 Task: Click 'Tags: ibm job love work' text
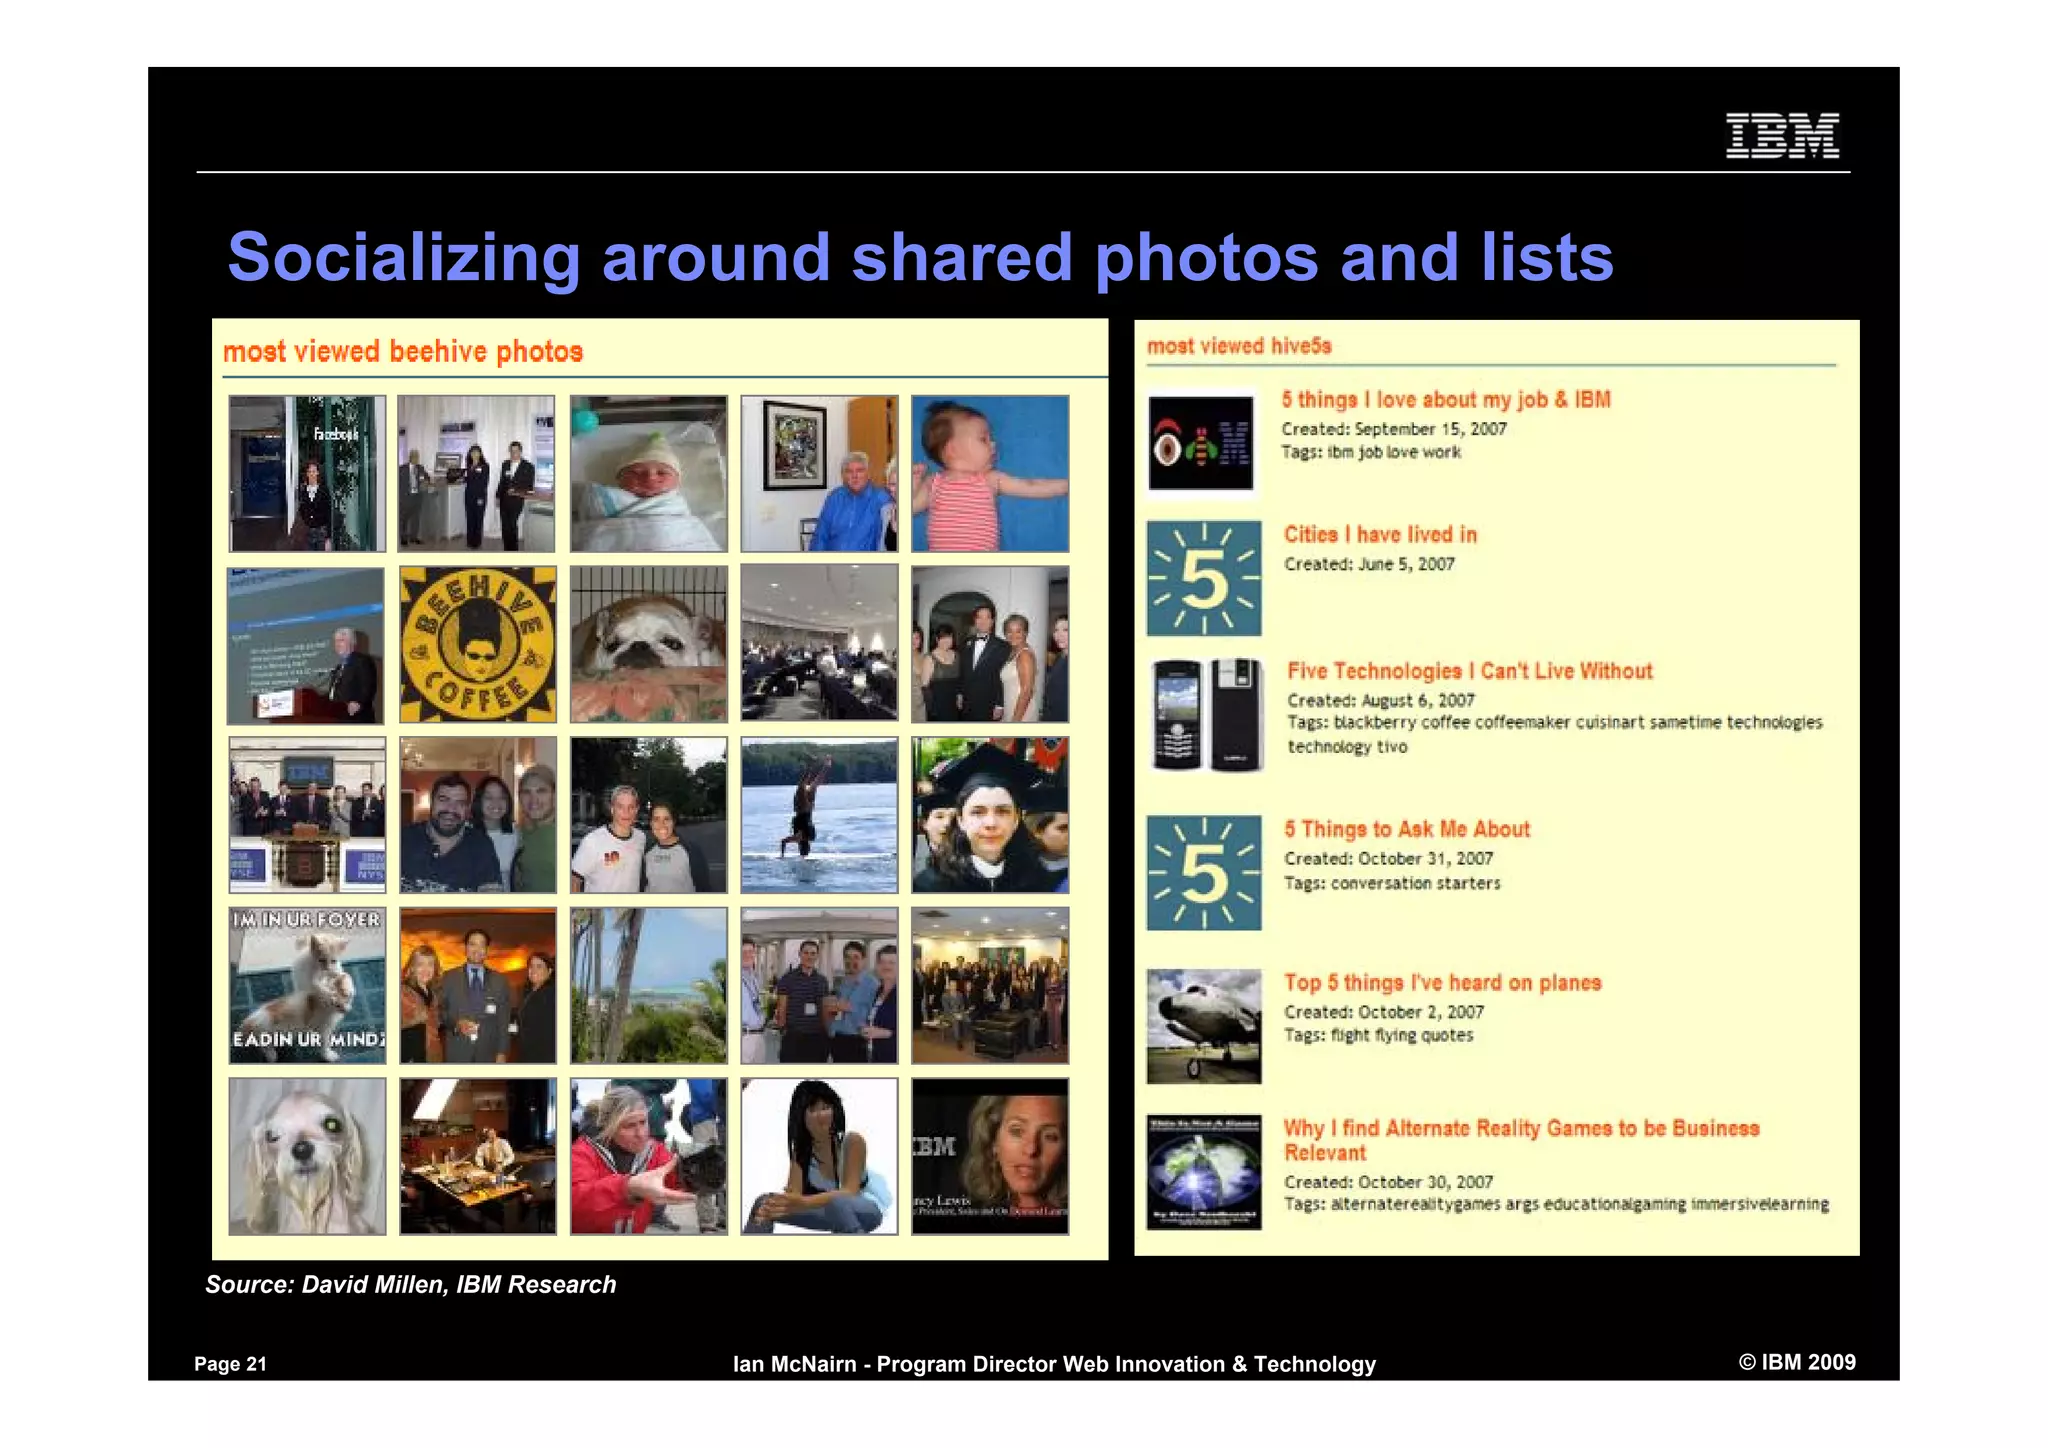pyautogui.click(x=1371, y=452)
